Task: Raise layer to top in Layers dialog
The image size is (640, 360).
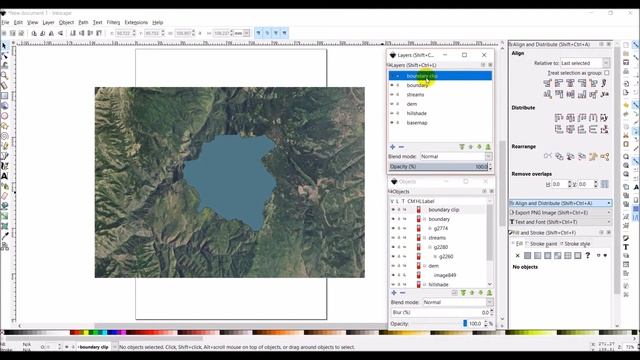Action: pos(462,147)
